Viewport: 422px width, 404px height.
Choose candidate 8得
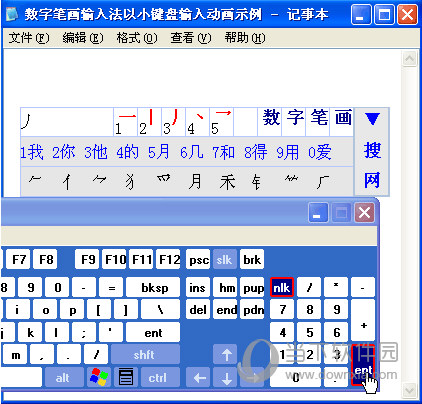pyautogui.click(x=256, y=152)
